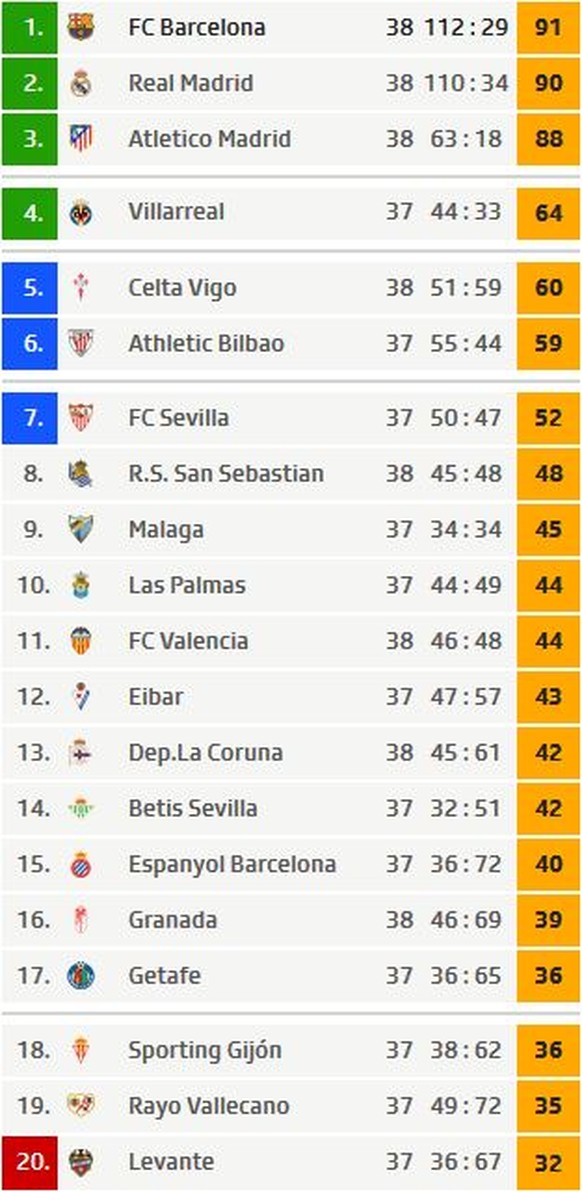582x1192 pixels.
Task: Click the Las Palmas team name
Action: tap(187, 585)
